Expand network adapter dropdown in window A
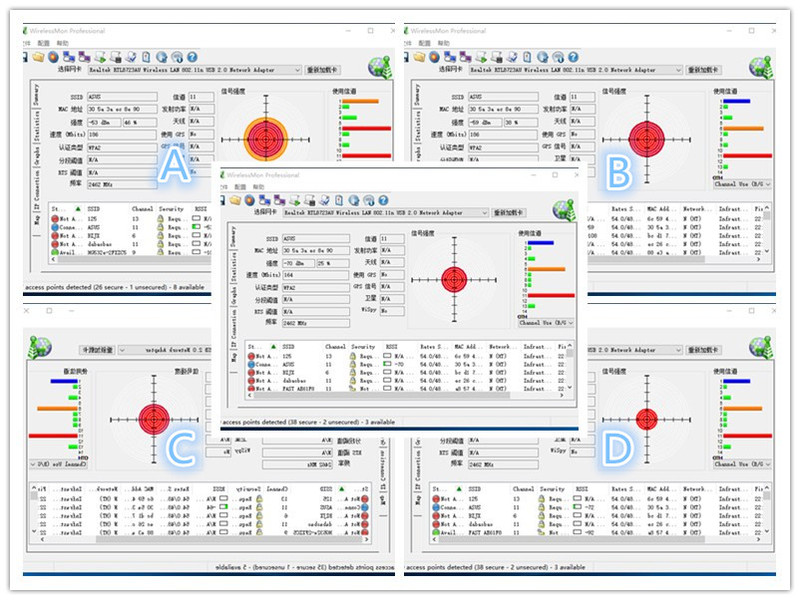Viewport: 800px width, 600px height. coord(297,70)
